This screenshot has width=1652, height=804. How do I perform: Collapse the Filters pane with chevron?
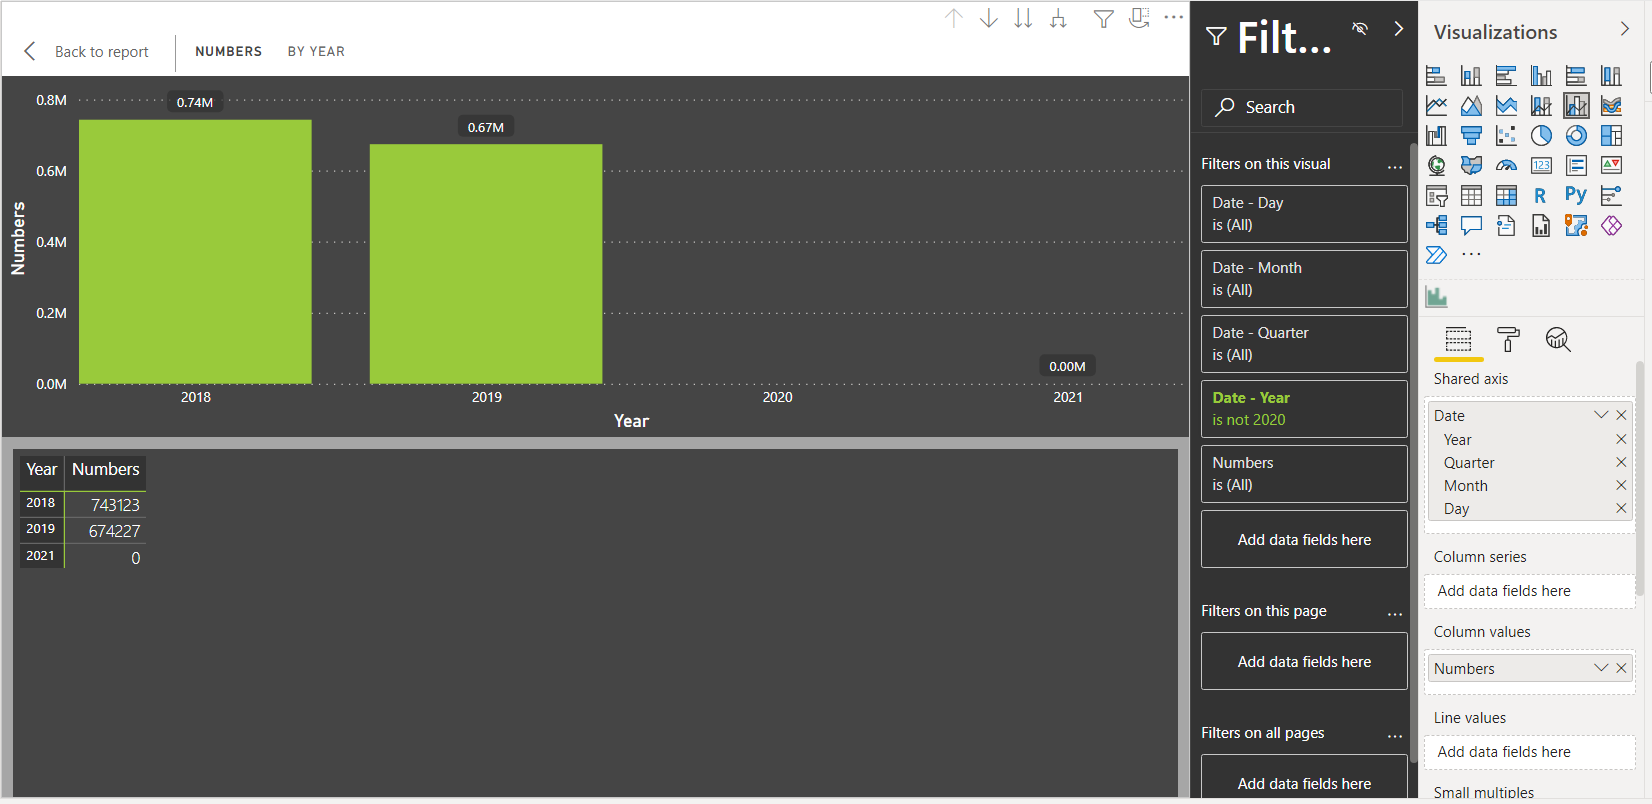pyautogui.click(x=1398, y=28)
